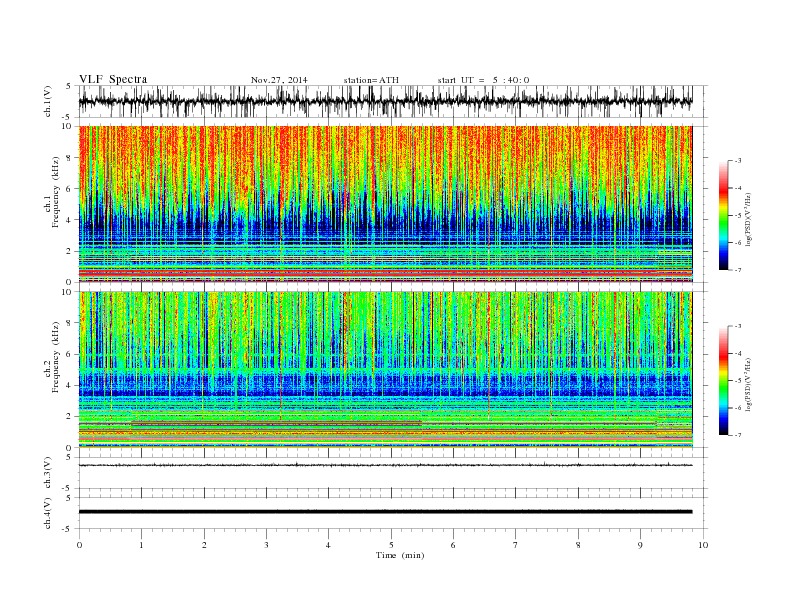Click the "VLF Spectra" title text
This screenshot has width=792, height=612.
pos(113,79)
